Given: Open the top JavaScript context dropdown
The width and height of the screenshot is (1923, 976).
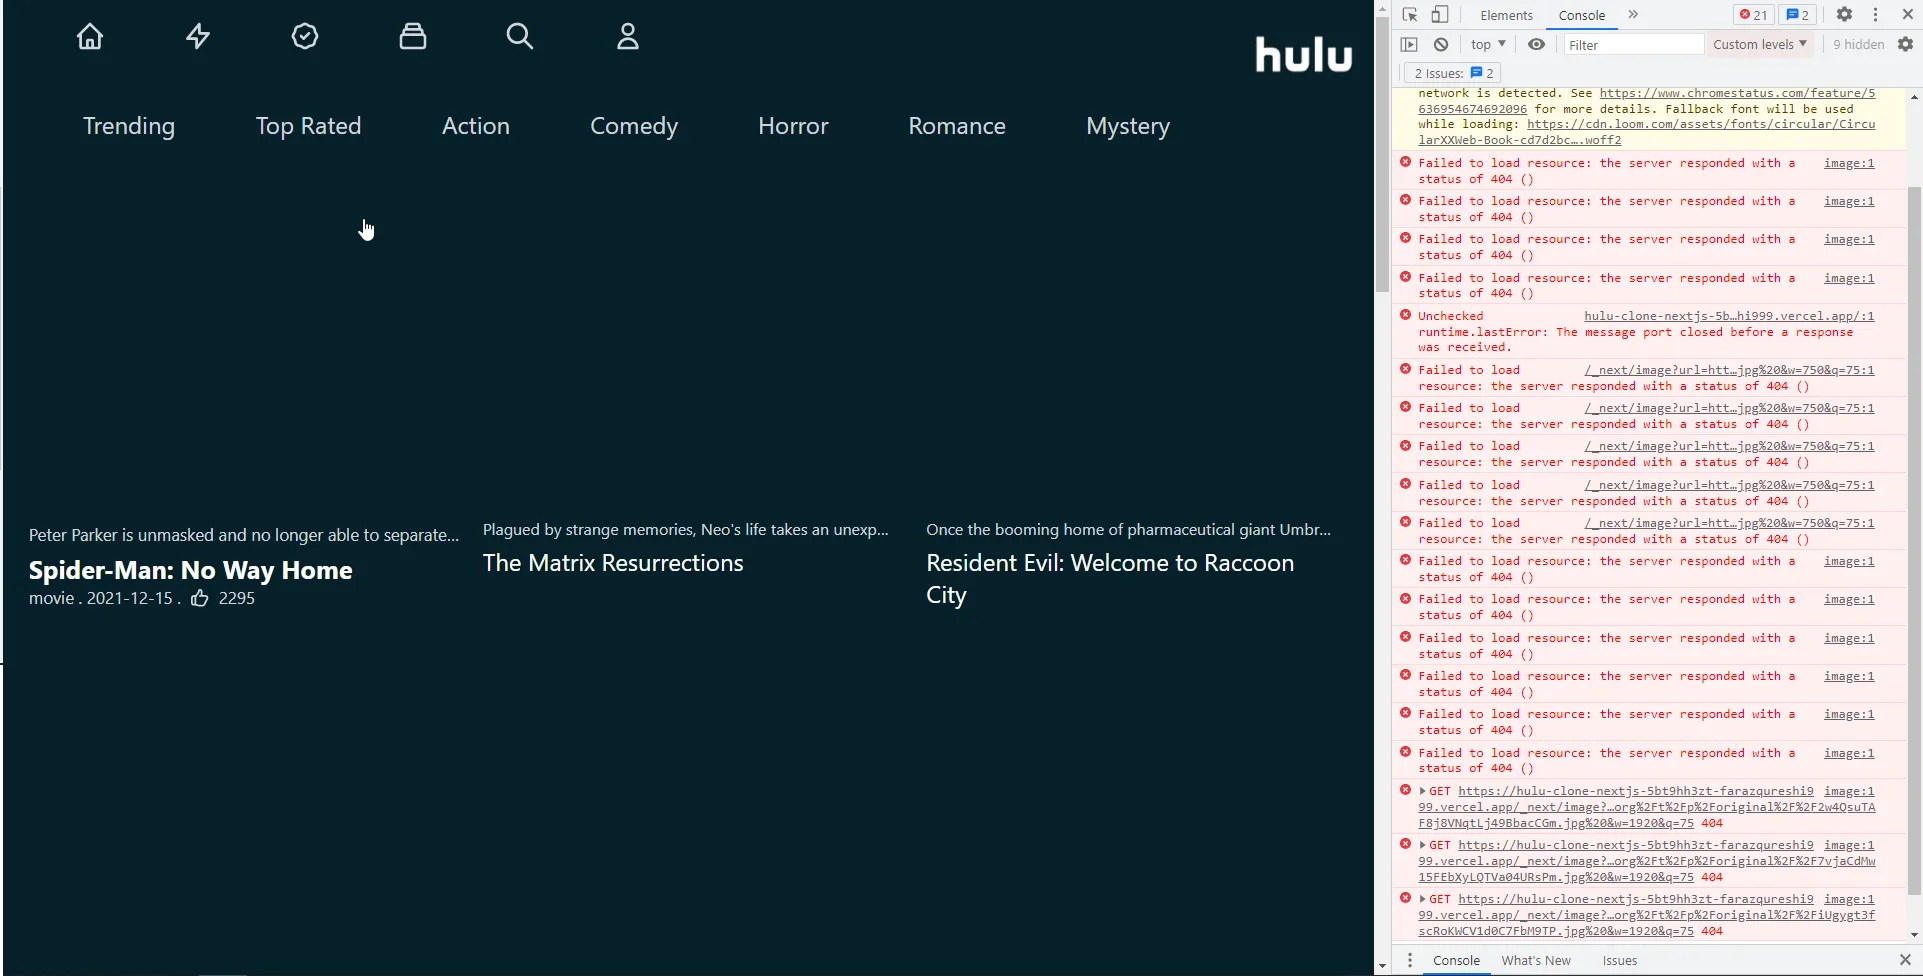Looking at the screenshot, I should click(x=1488, y=44).
